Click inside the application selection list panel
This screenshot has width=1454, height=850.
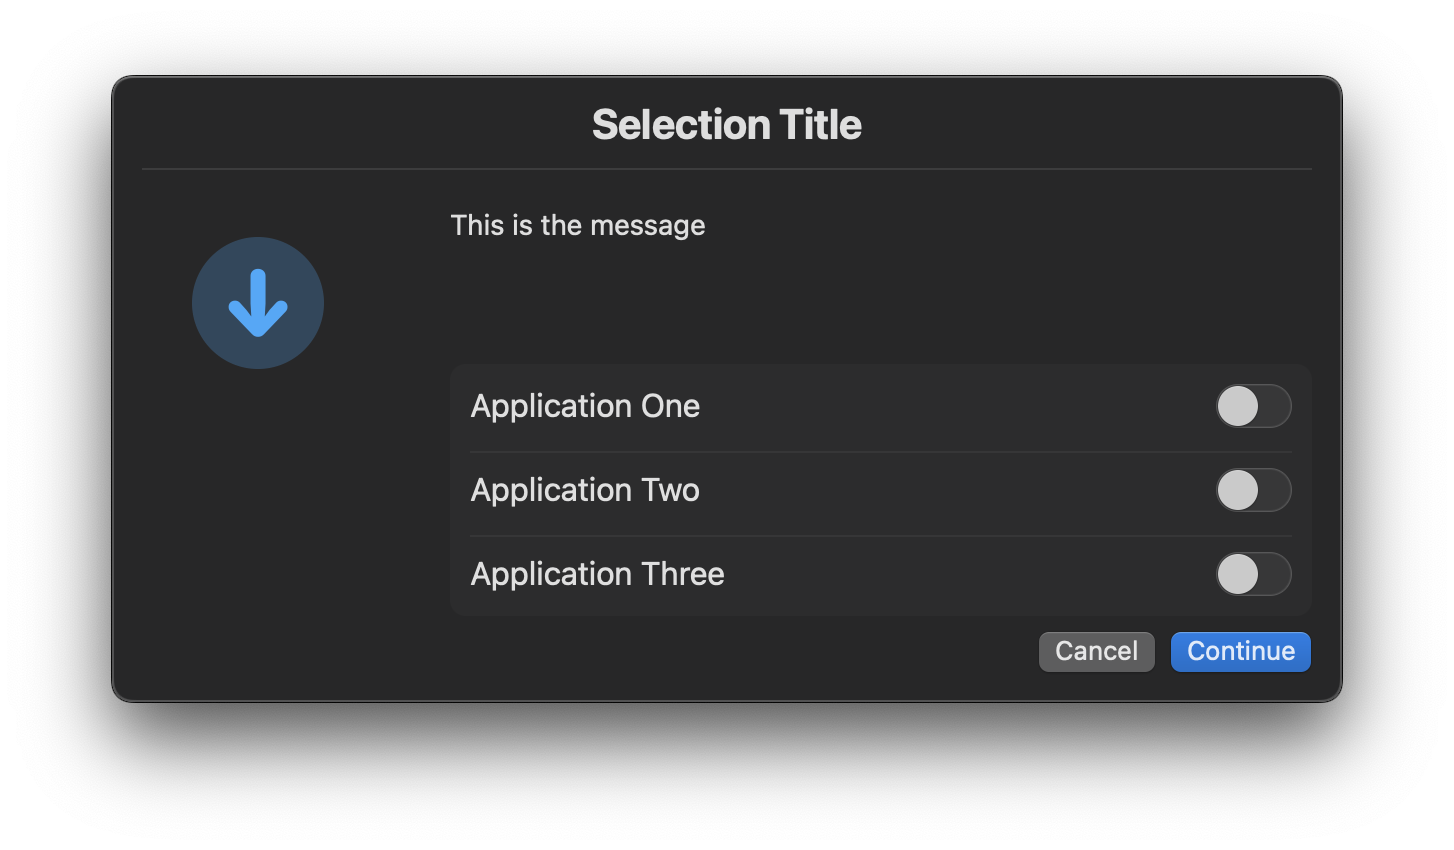(x=880, y=490)
